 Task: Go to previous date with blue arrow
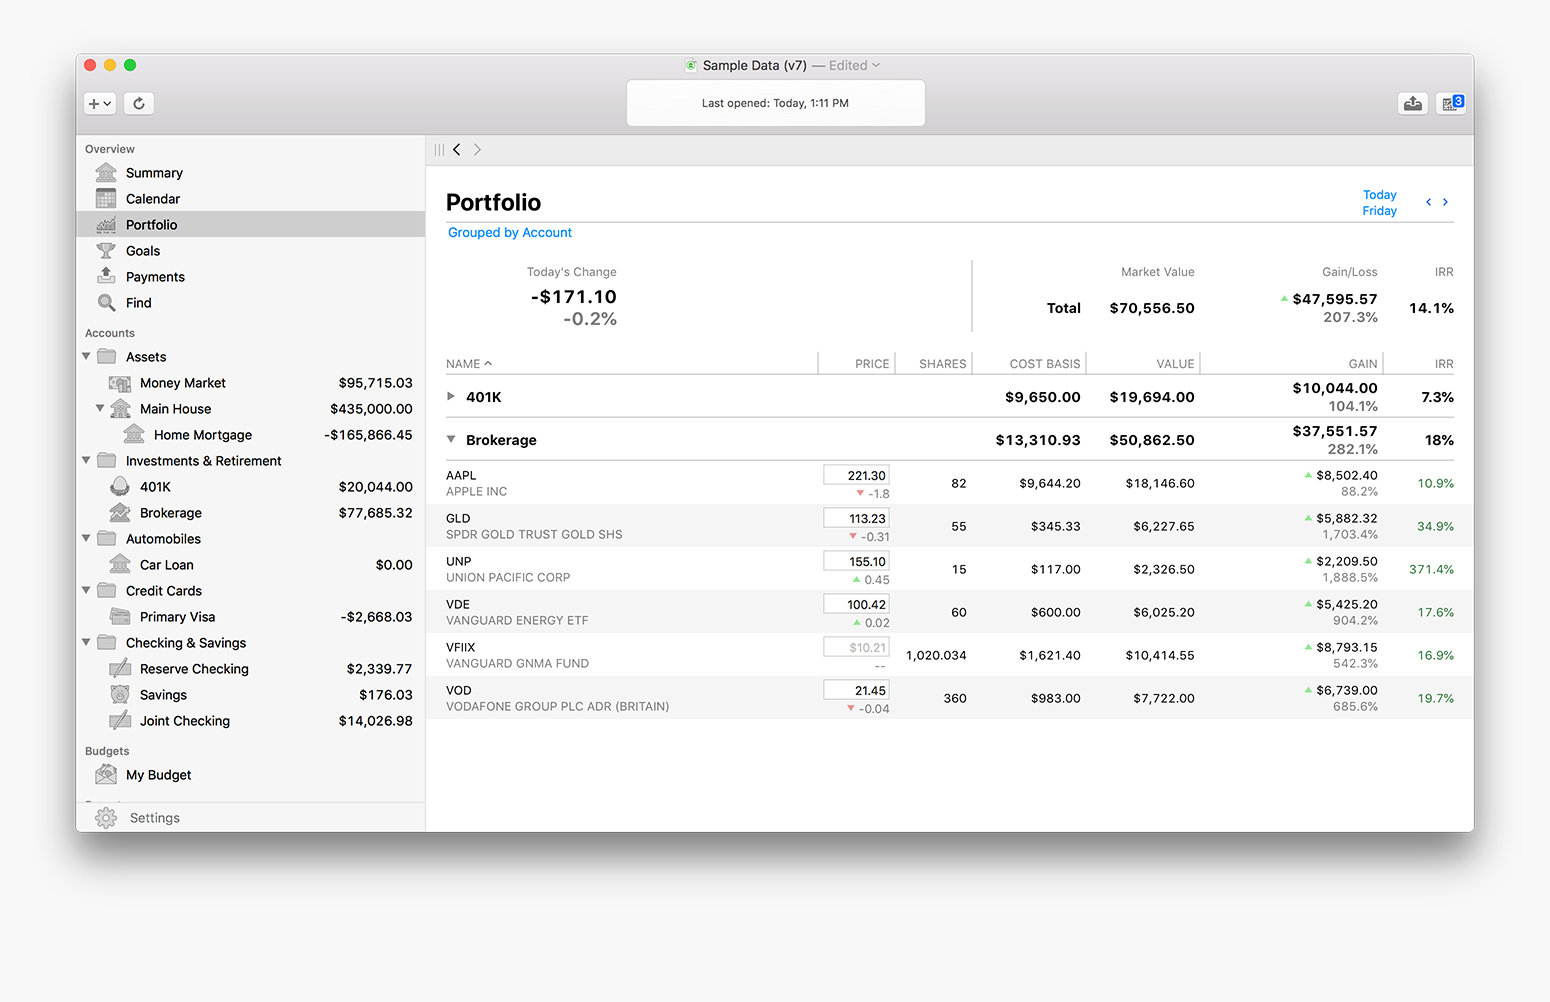tap(1428, 202)
